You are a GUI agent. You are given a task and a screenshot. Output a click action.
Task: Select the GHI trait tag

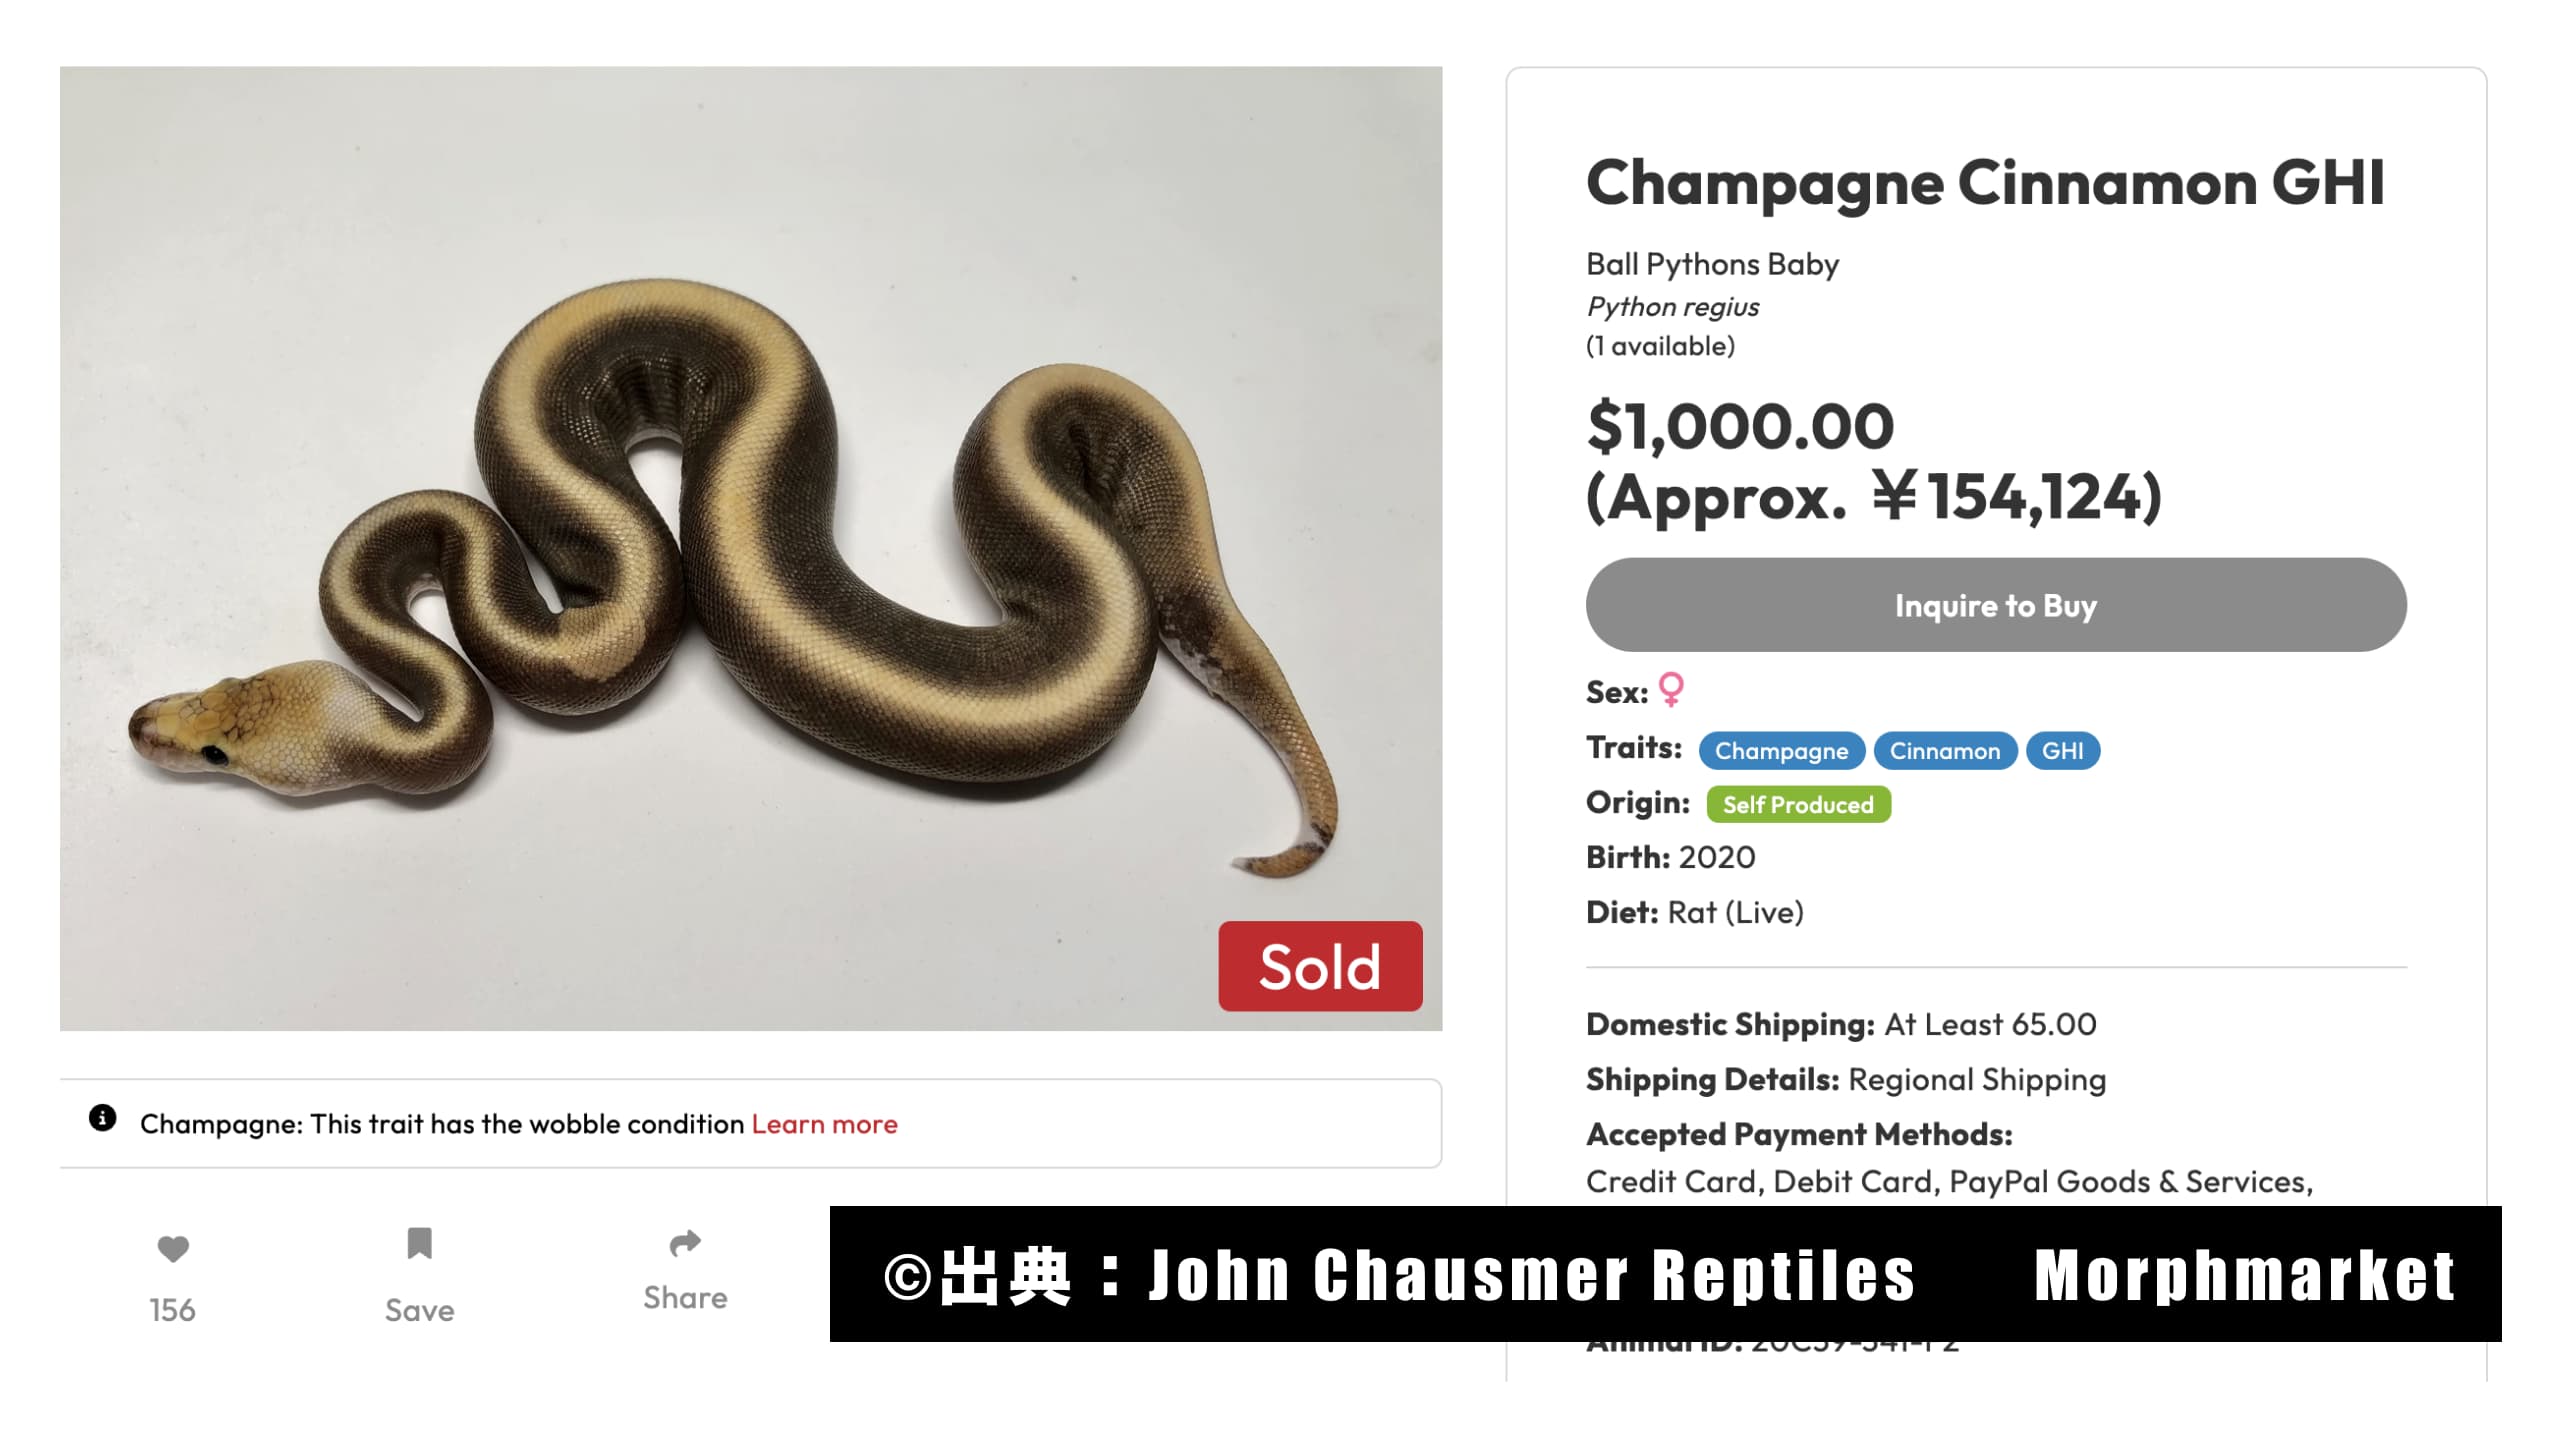click(x=2062, y=751)
